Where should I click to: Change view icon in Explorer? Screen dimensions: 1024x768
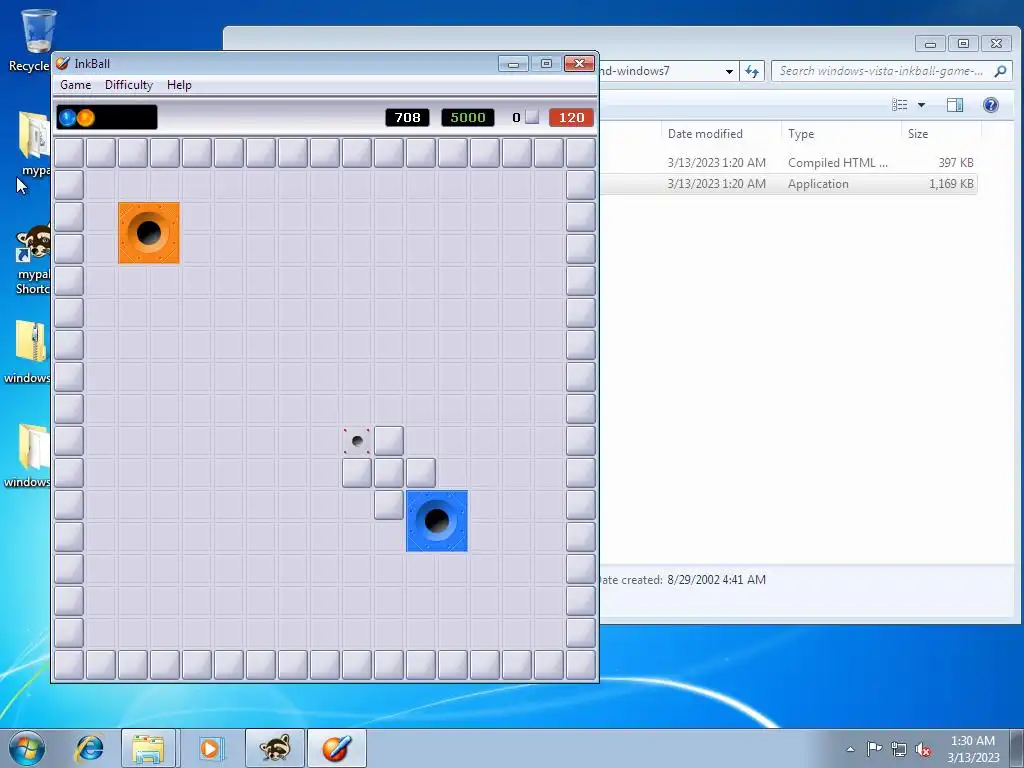coord(900,104)
